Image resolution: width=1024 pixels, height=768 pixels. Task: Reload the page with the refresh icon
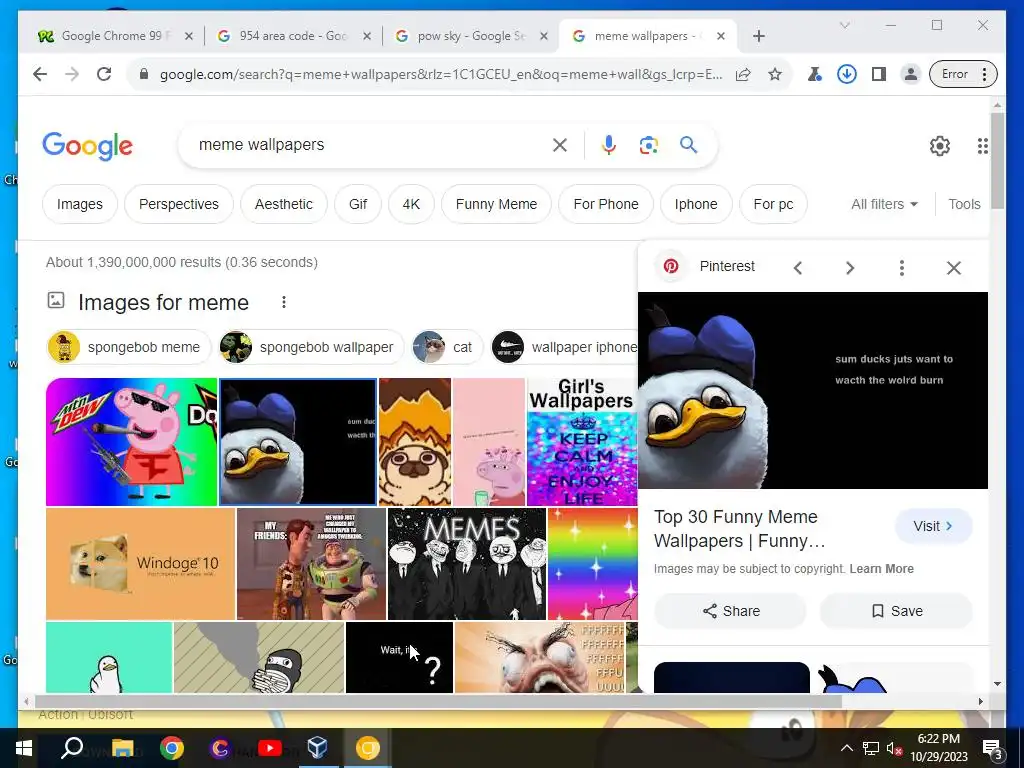(104, 74)
